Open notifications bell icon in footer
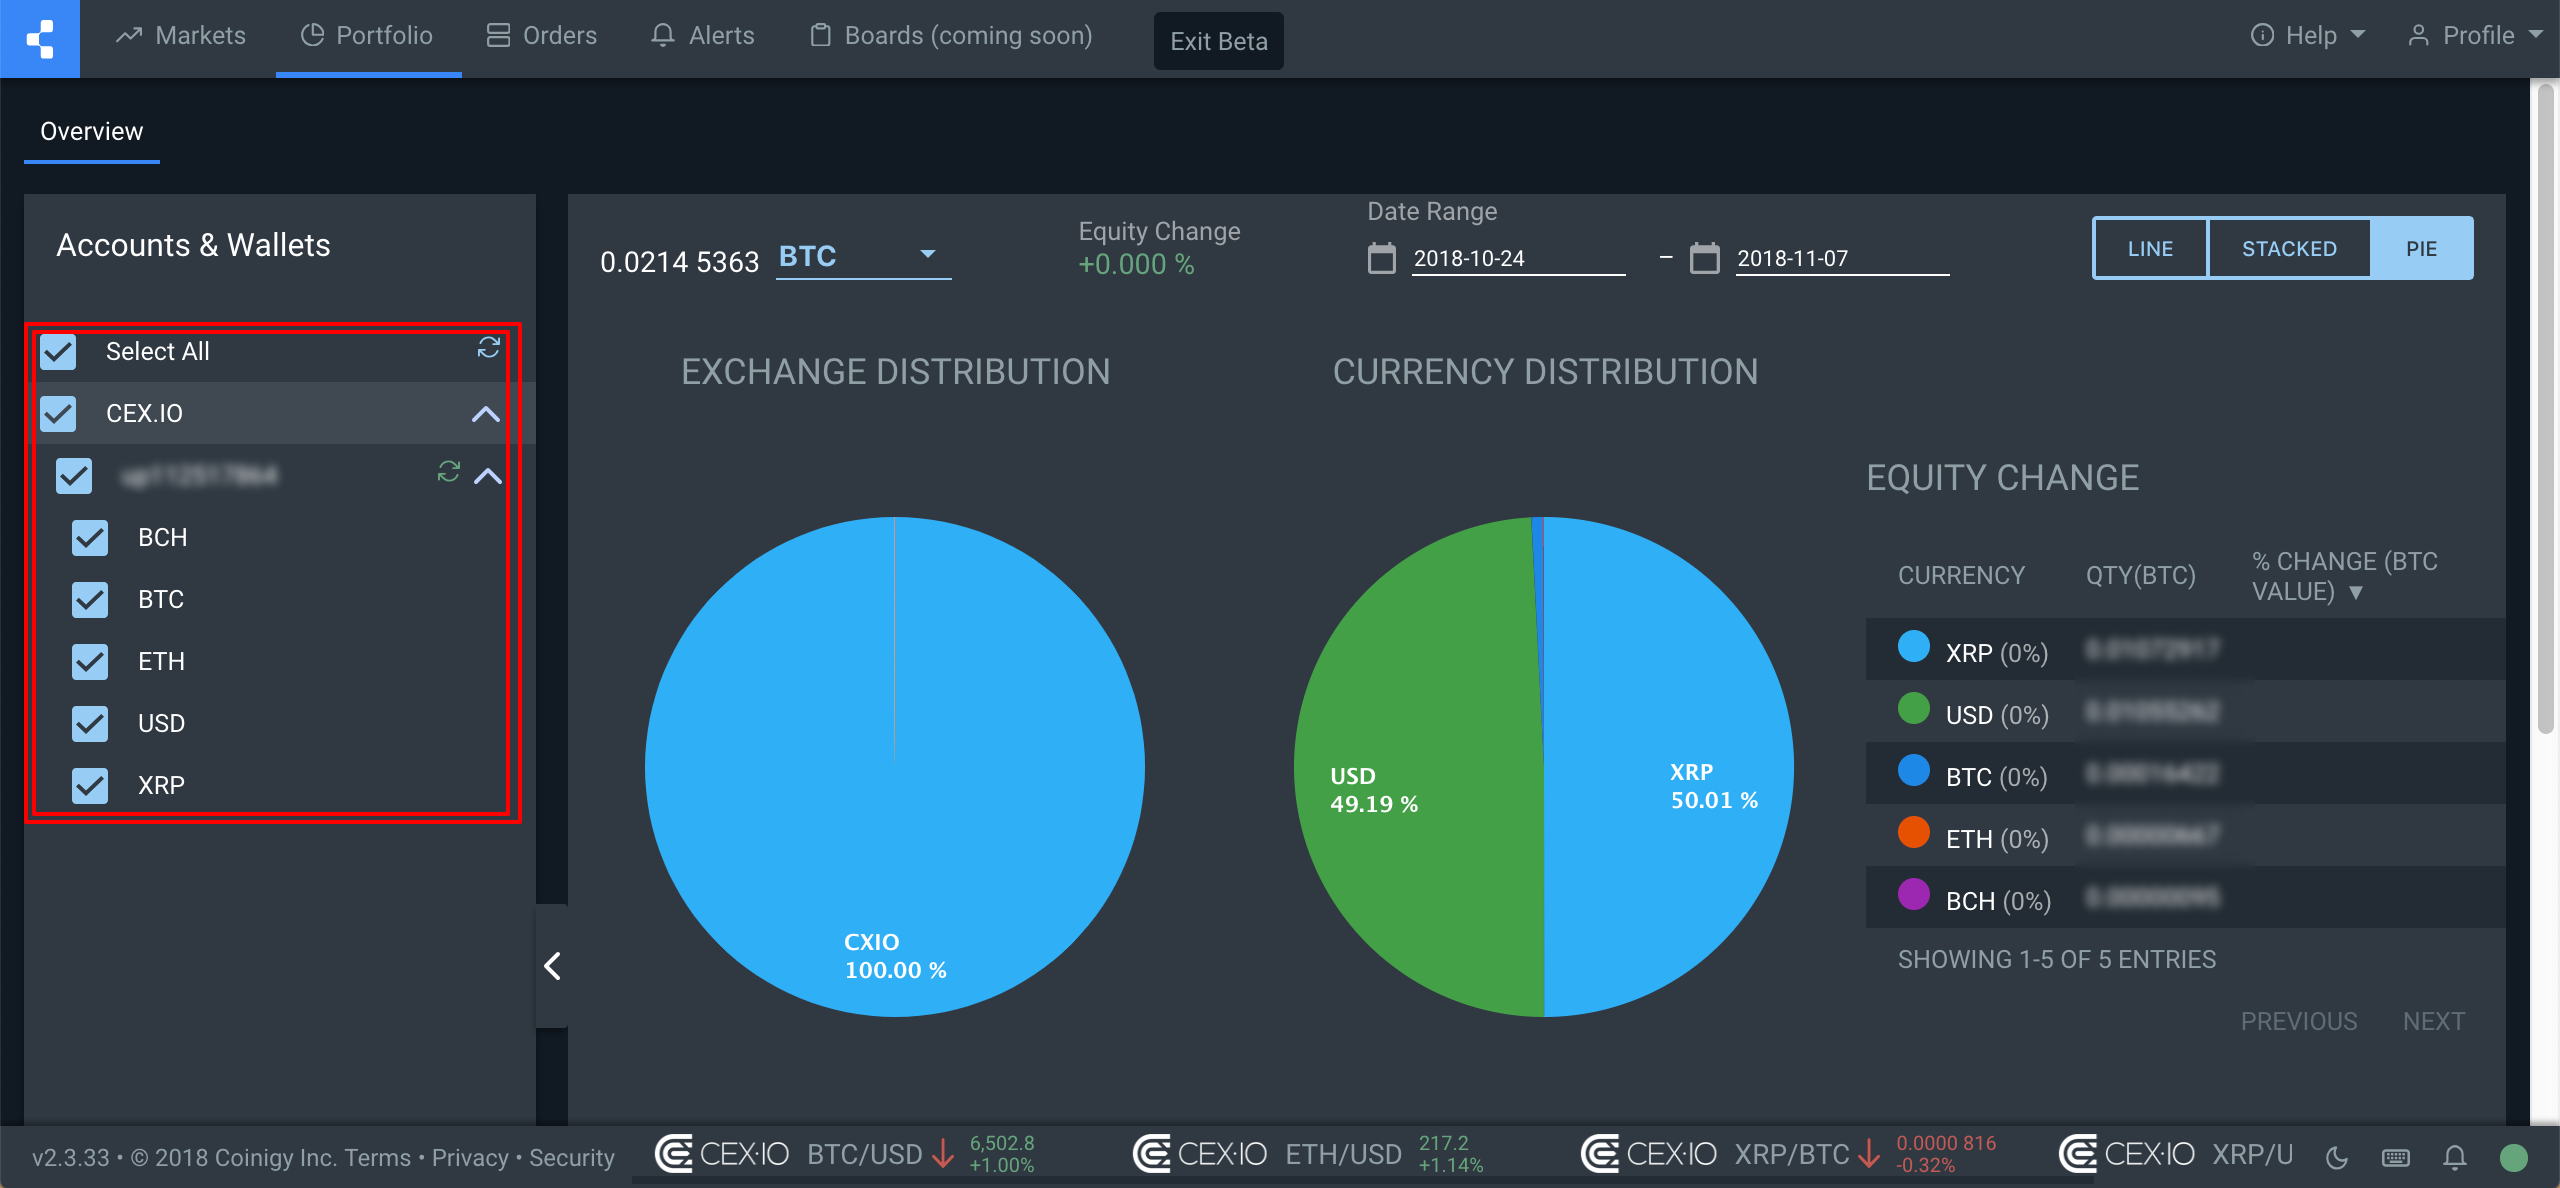 2455,1158
